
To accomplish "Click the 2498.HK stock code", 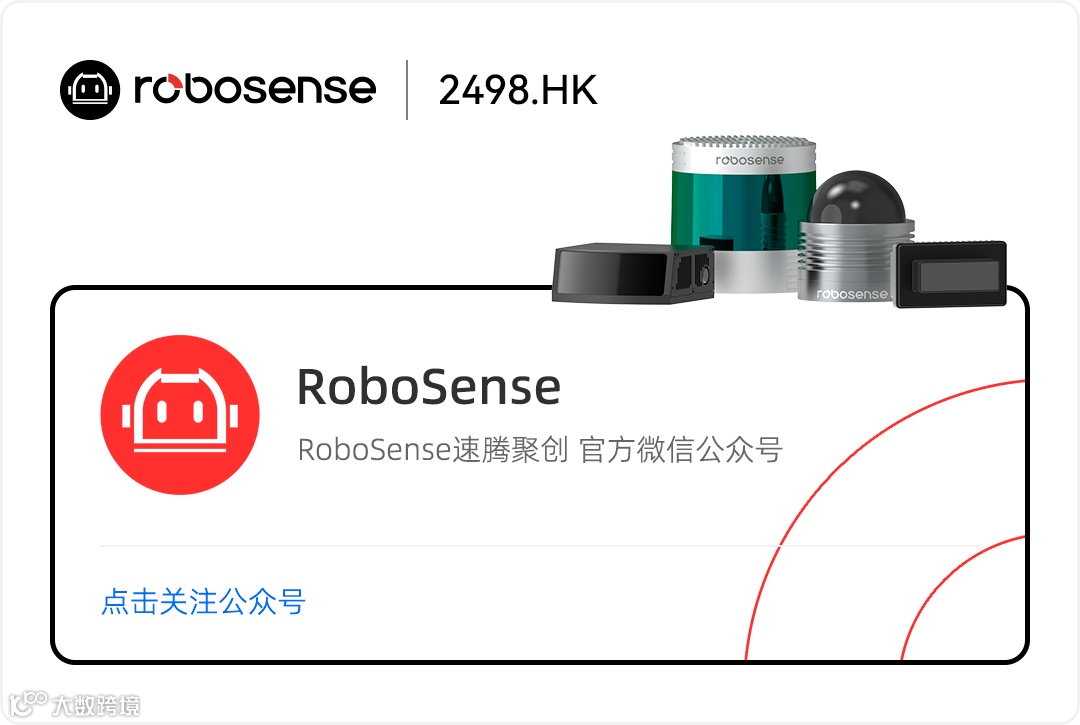I will (518, 90).
